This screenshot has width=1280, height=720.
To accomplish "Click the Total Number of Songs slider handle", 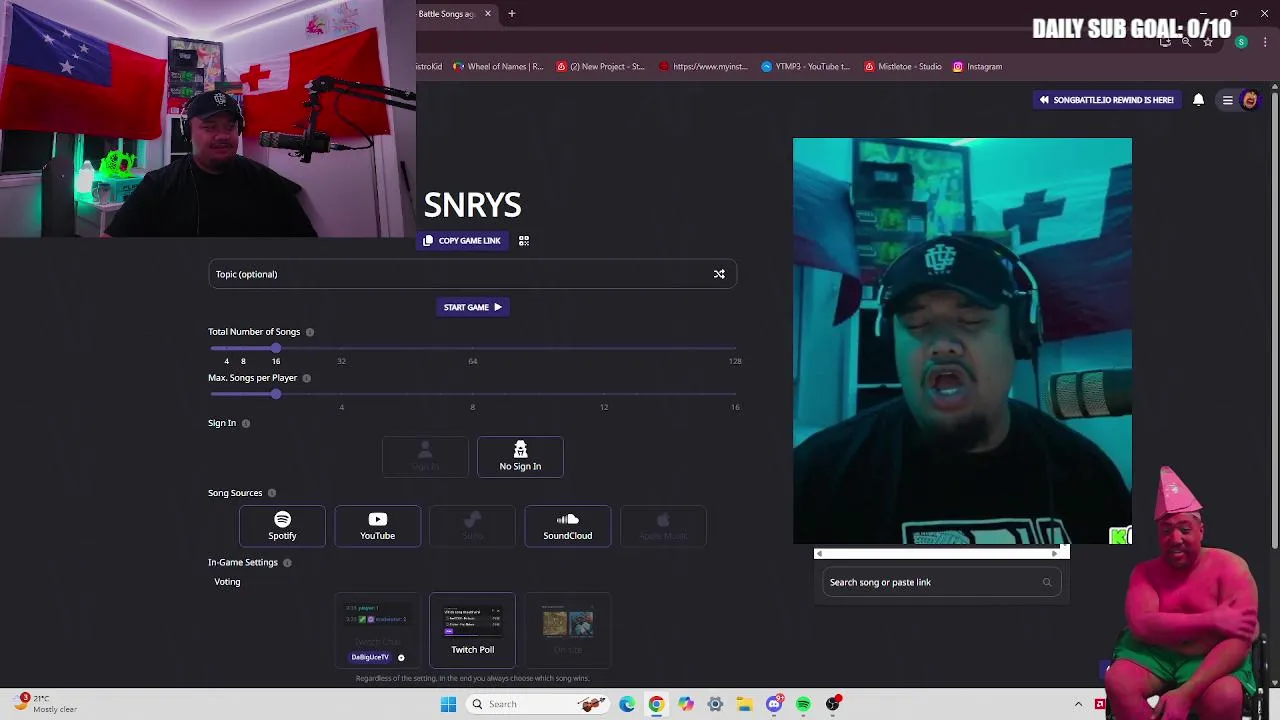I will pyautogui.click(x=276, y=348).
